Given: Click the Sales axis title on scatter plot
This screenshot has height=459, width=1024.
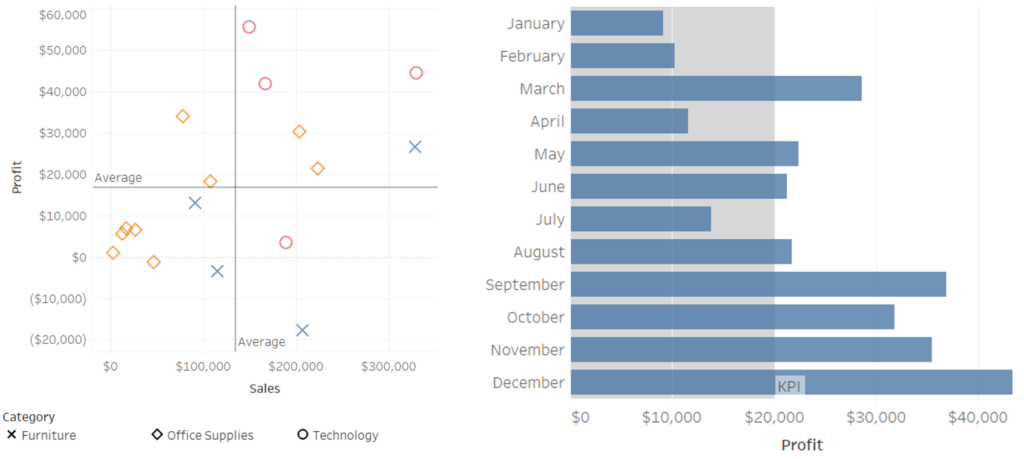Looking at the screenshot, I should pos(265,388).
